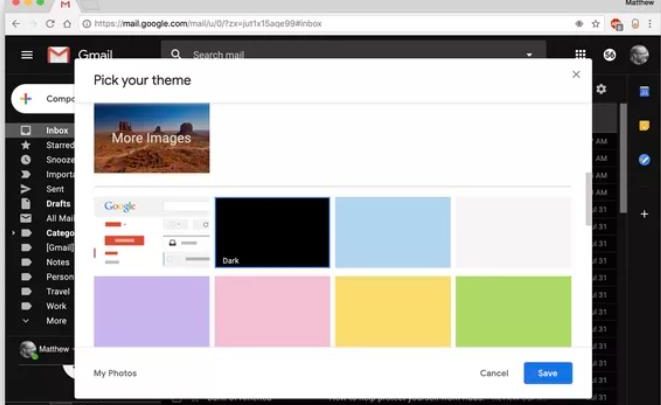
Task: Select the Dark theme swatch
Action: coord(272,232)
